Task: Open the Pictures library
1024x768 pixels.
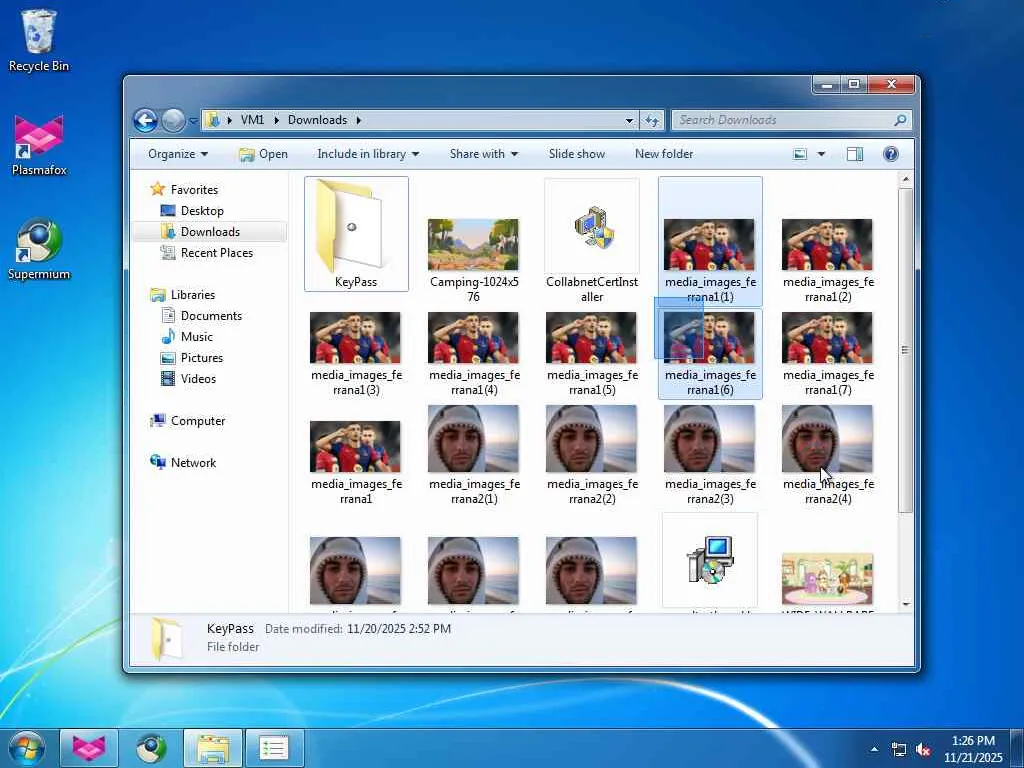Action: point(202,357)
